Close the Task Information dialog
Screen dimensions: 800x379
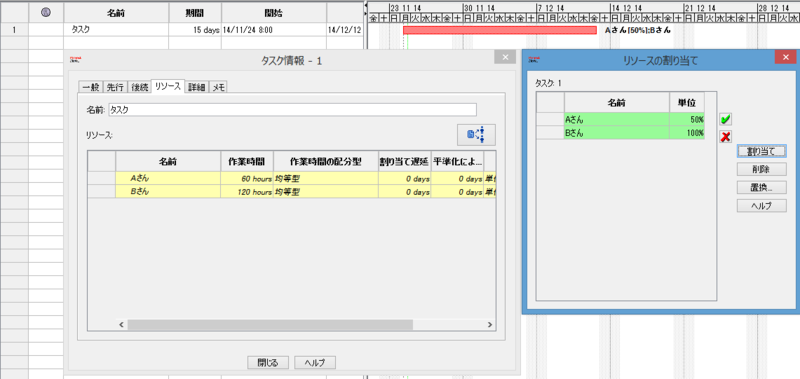tap(505, 57)
